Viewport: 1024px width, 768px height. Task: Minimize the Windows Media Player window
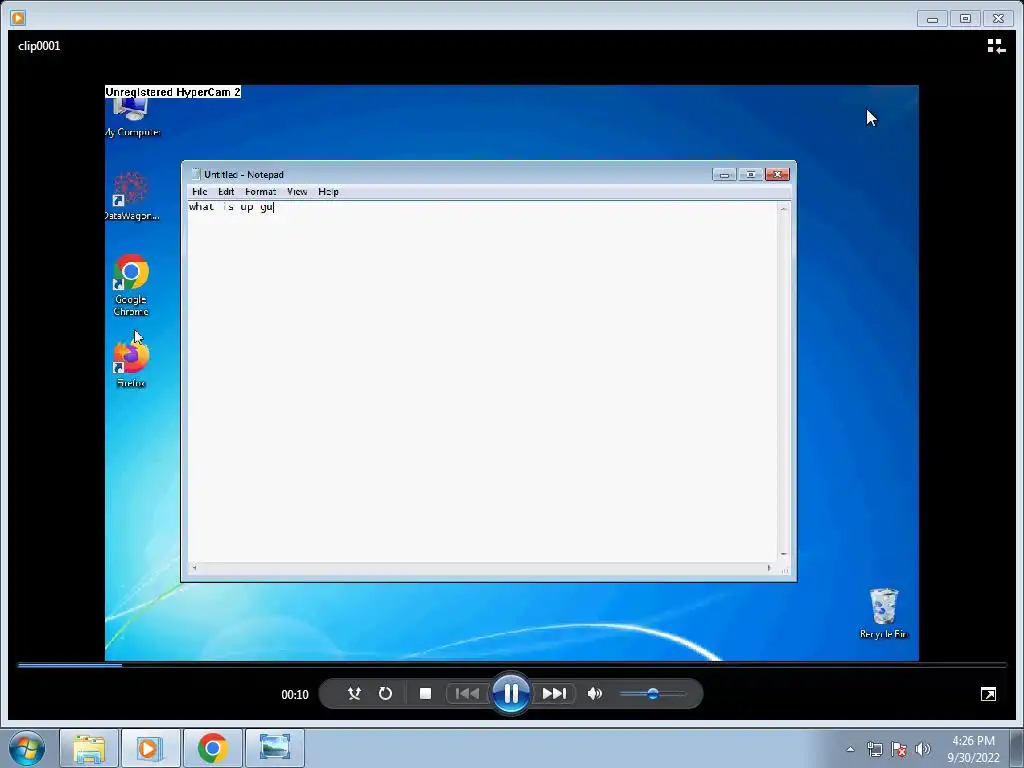click(932, 18)
